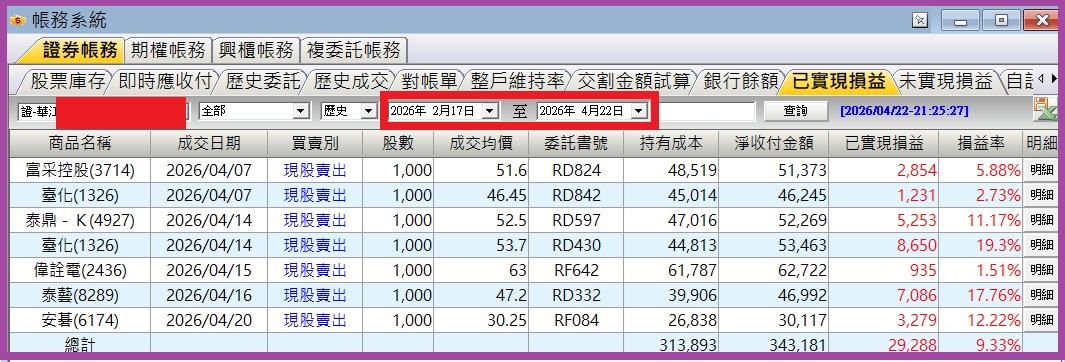
Task: Click order number RF642
Action: click(577, 270)
